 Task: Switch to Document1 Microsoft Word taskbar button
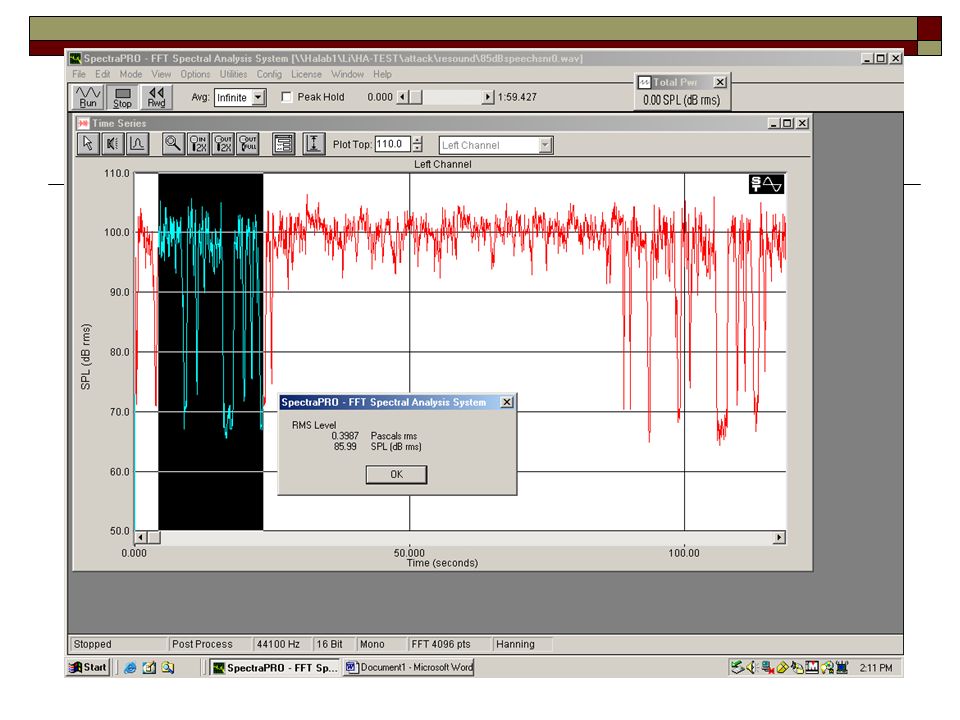click(x=408, y=667)
